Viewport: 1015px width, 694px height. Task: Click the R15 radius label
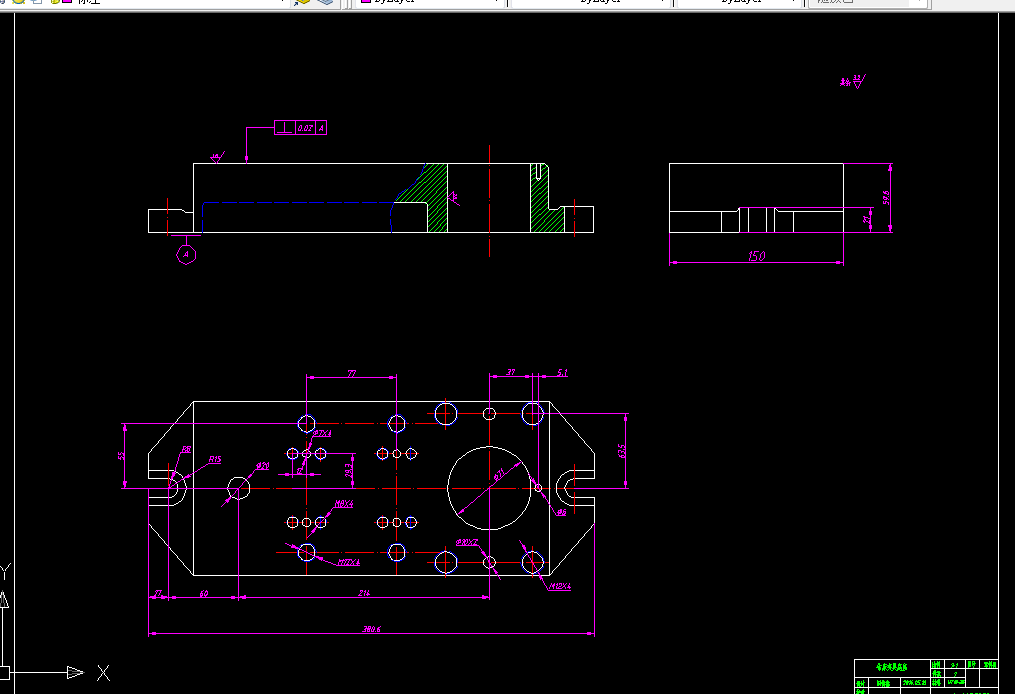click(x=215, y=459)
